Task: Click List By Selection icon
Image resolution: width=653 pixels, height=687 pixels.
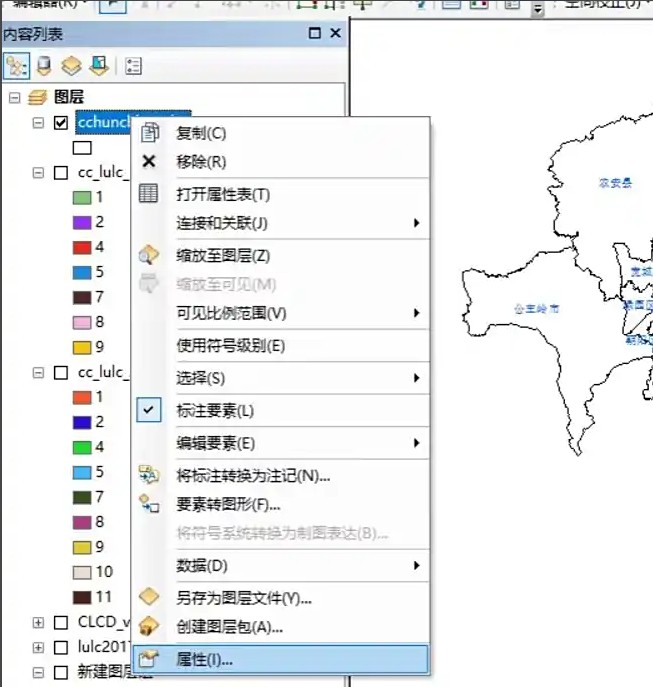Action: pyautogui.click(x=98, y=66)
